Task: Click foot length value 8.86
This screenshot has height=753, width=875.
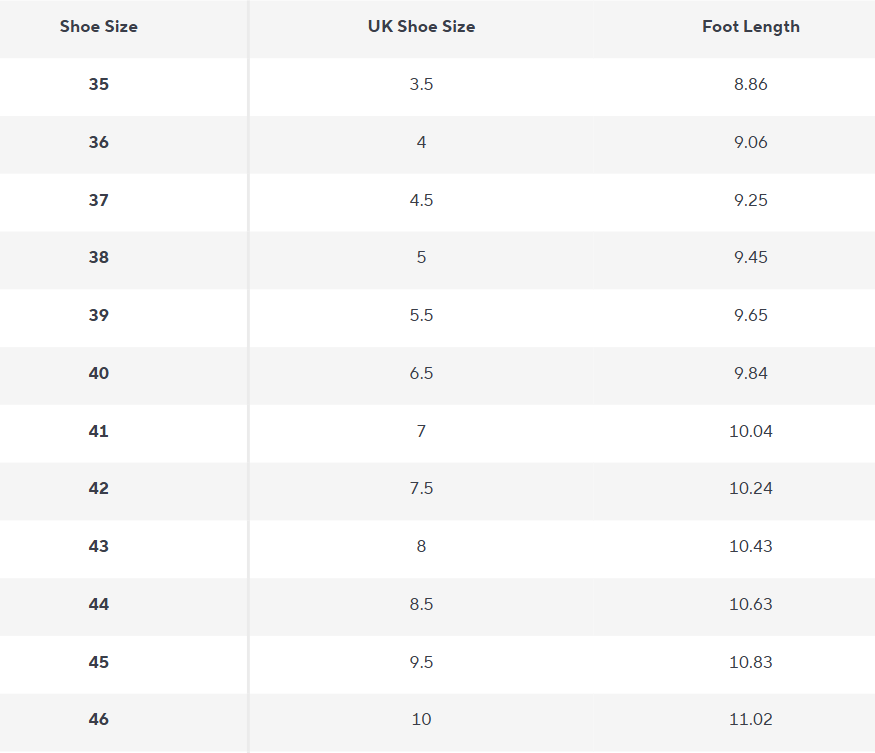Action: pyautogui.click(x=751, y=85)
